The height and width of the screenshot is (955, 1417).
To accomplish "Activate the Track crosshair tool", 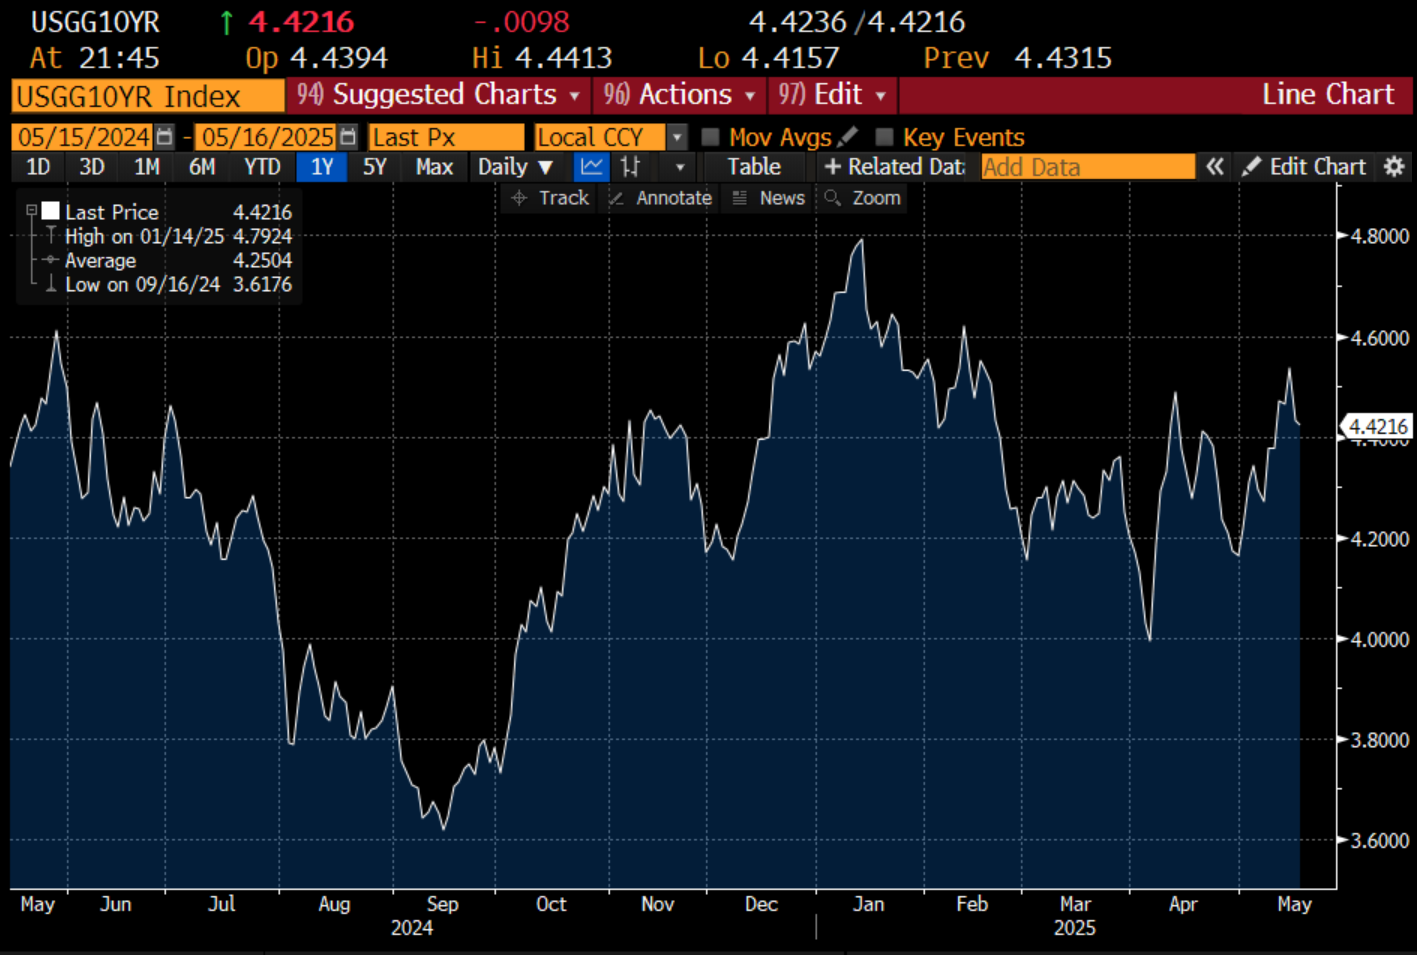I will tap(551, 198).
